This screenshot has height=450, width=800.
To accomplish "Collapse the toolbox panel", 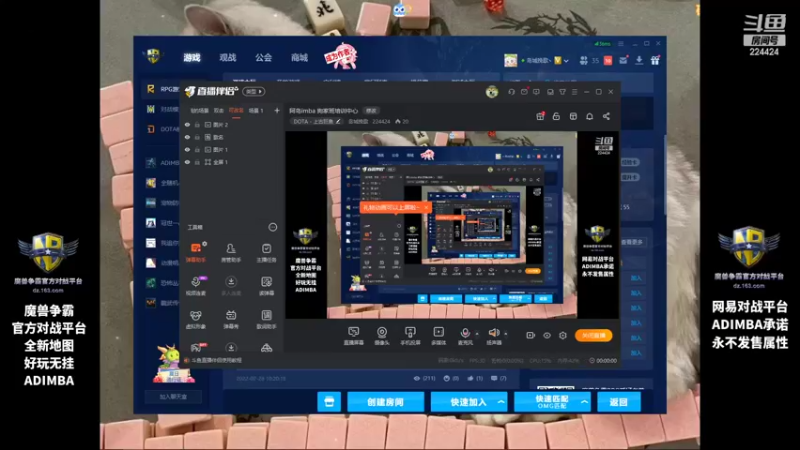I will click(x=273, y=227).
